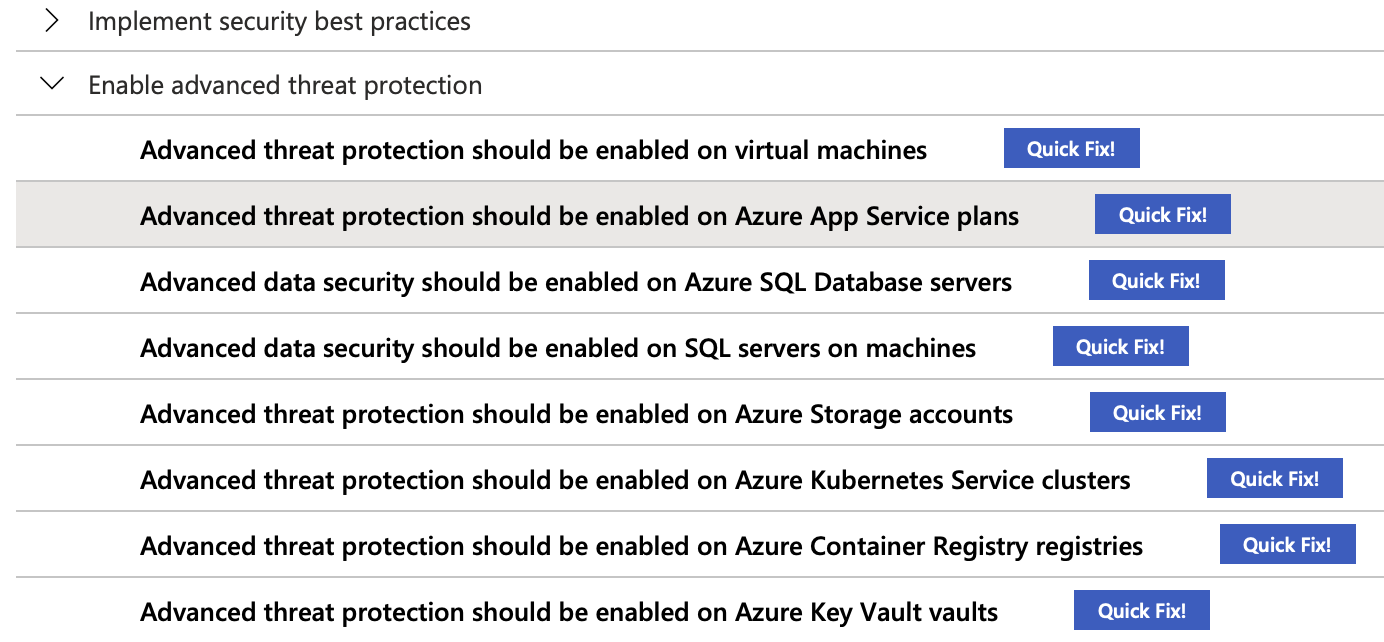Quick Fix protection on Azure Kubernetes Service clusters
This screenshot has height=642, width=1384.
pos(1274,478)
